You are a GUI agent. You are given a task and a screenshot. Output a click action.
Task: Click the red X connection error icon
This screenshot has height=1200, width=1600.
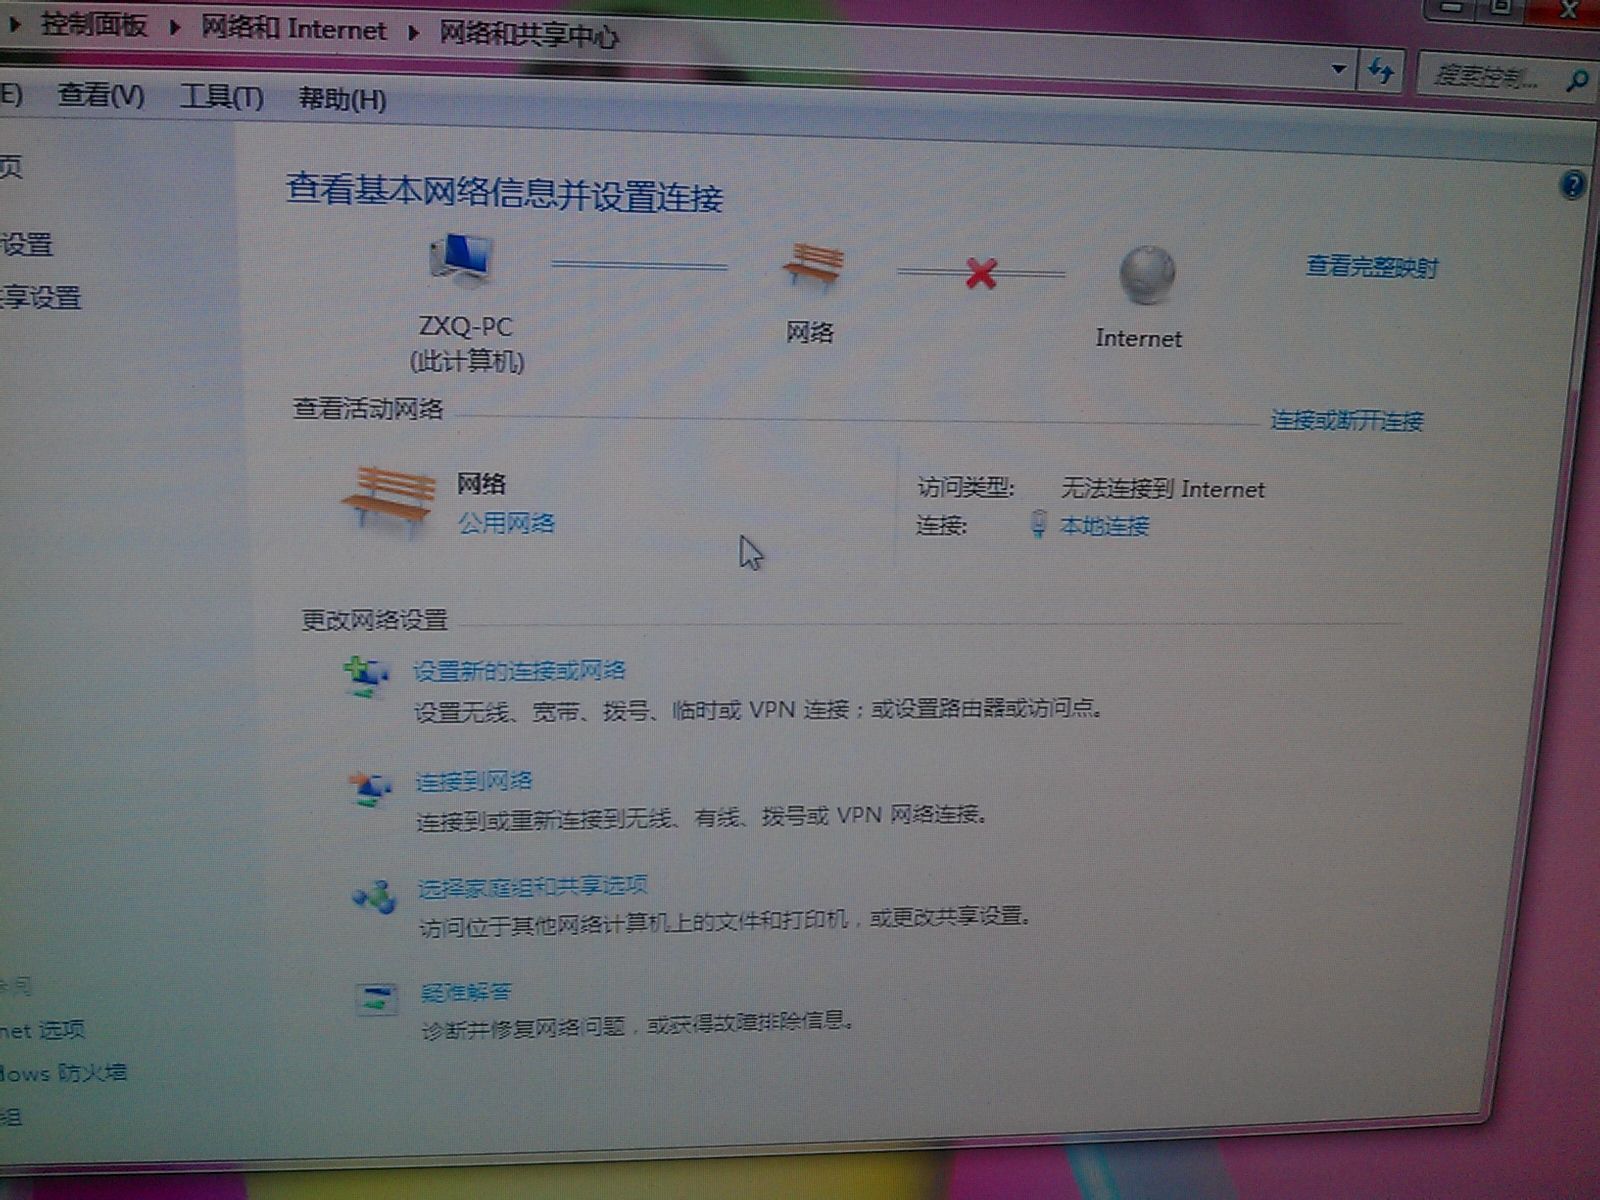click(981, 272)
